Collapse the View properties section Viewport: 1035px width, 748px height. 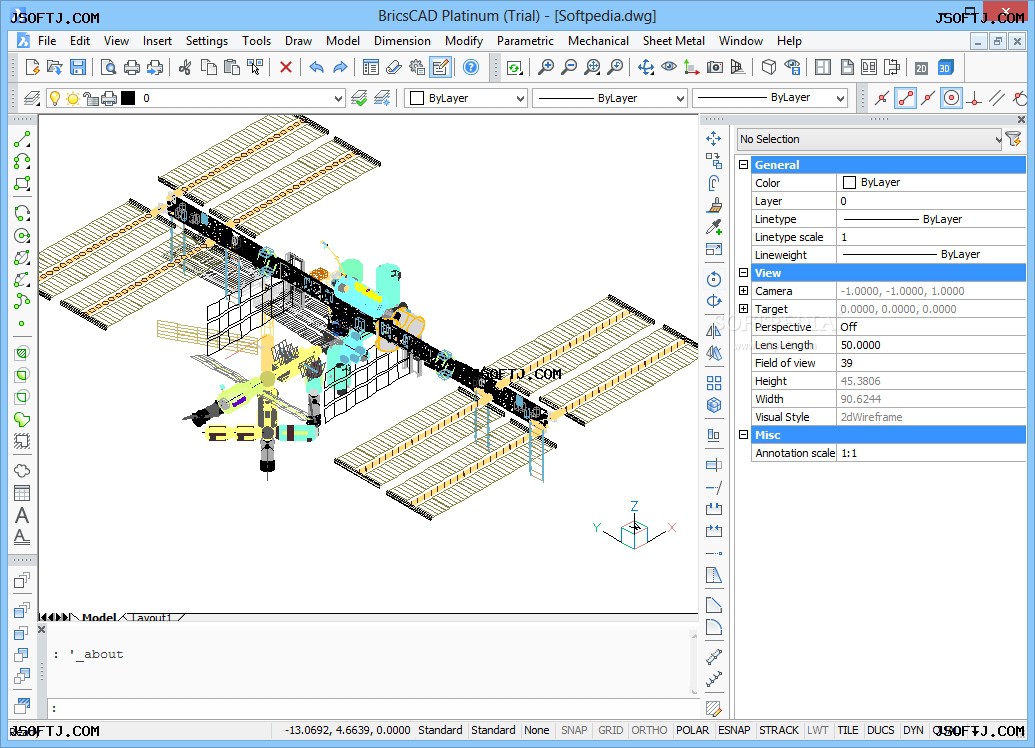(743, 273)
